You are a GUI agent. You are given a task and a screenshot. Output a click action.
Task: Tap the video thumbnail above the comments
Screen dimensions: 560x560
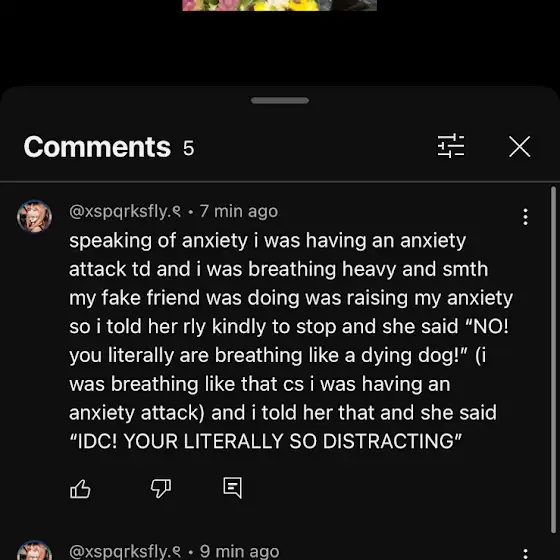point(279,5)
